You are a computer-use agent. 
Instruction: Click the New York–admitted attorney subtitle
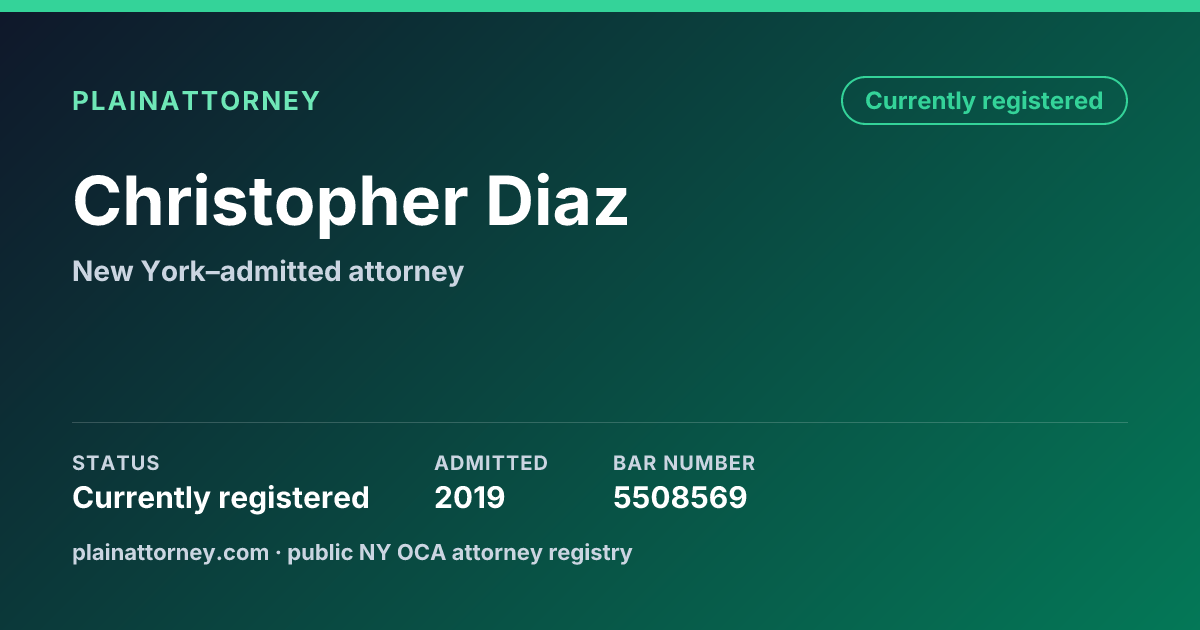point(268,271)
